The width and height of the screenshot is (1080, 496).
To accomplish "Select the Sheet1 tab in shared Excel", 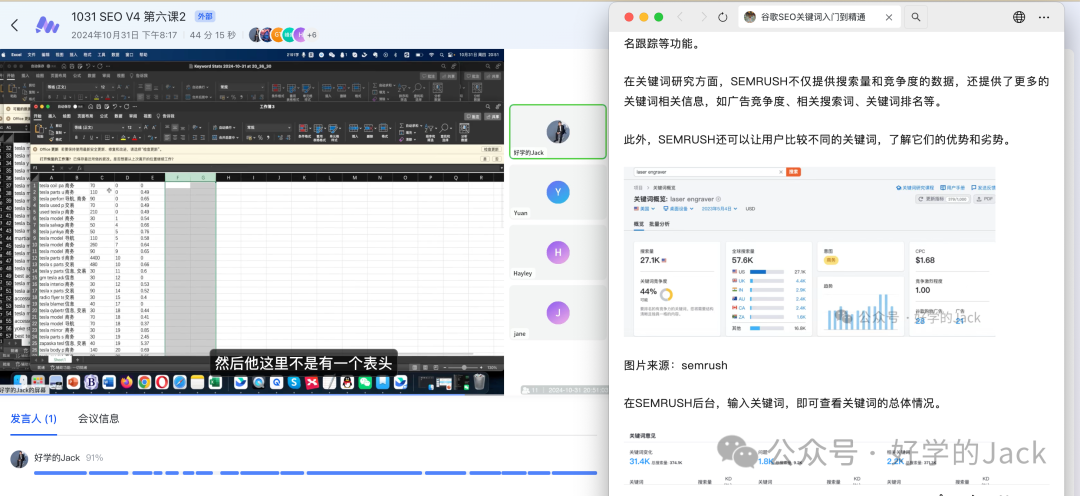I will (59, 360).
